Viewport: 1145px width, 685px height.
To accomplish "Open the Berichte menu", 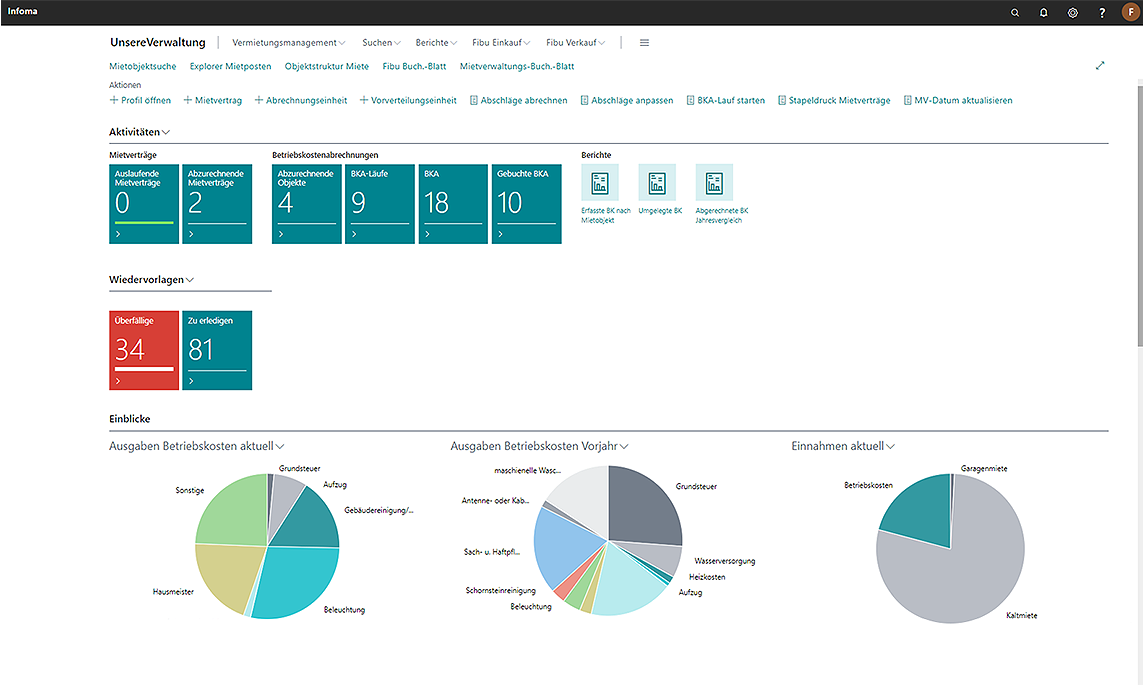I will click(x=436, y=43).
